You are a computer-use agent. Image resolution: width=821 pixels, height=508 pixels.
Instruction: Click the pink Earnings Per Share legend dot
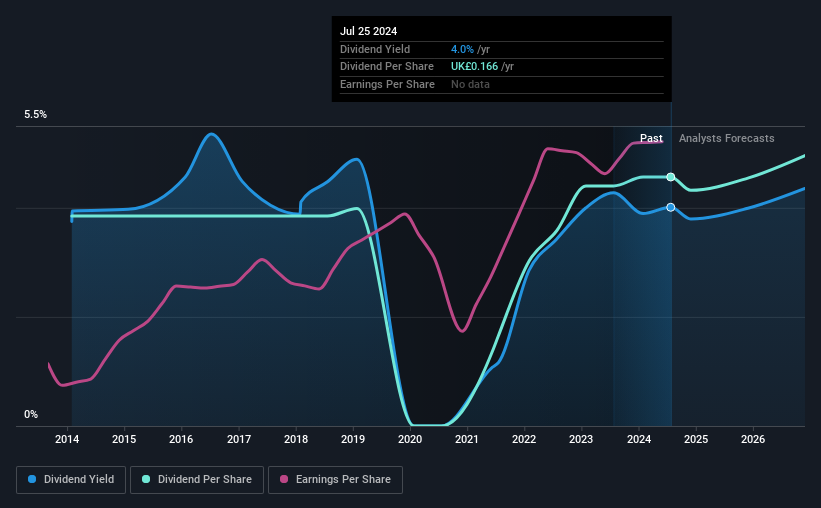coord(284,479)
